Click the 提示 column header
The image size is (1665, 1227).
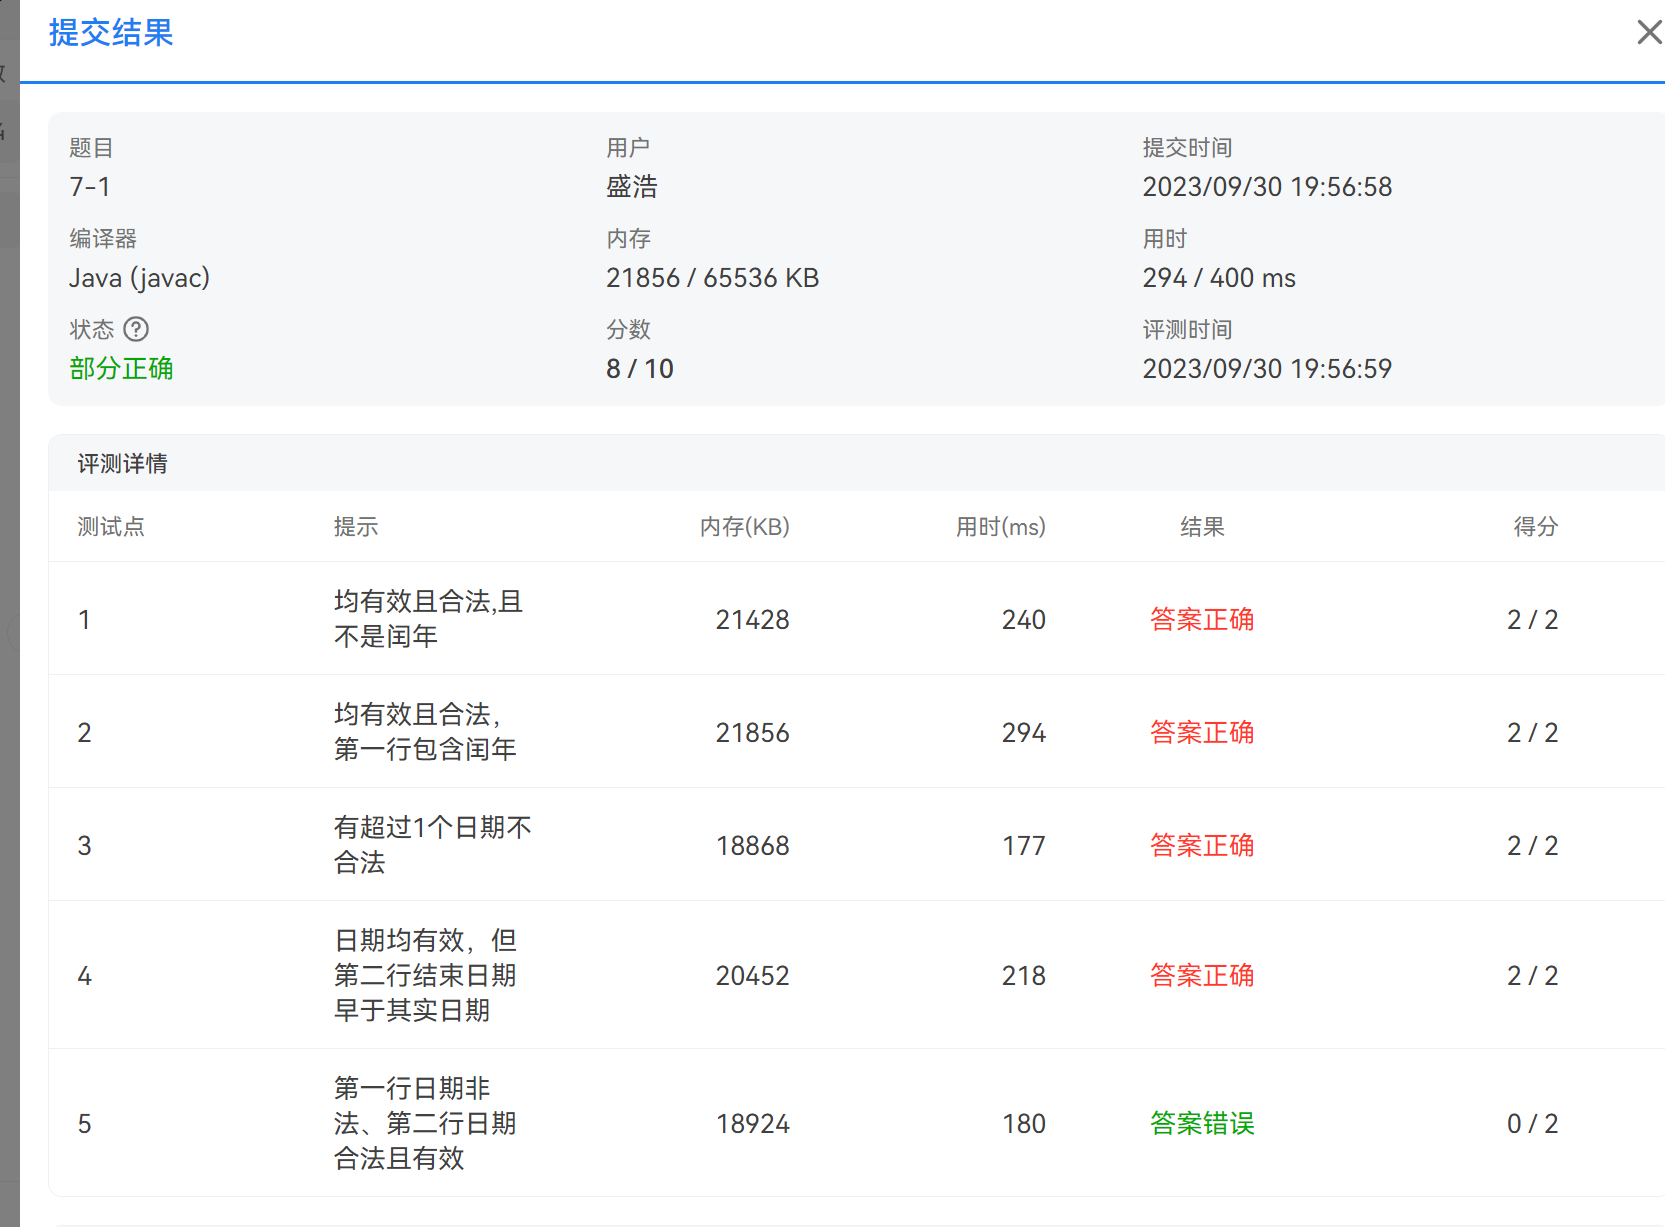click(x=356, y=527)
